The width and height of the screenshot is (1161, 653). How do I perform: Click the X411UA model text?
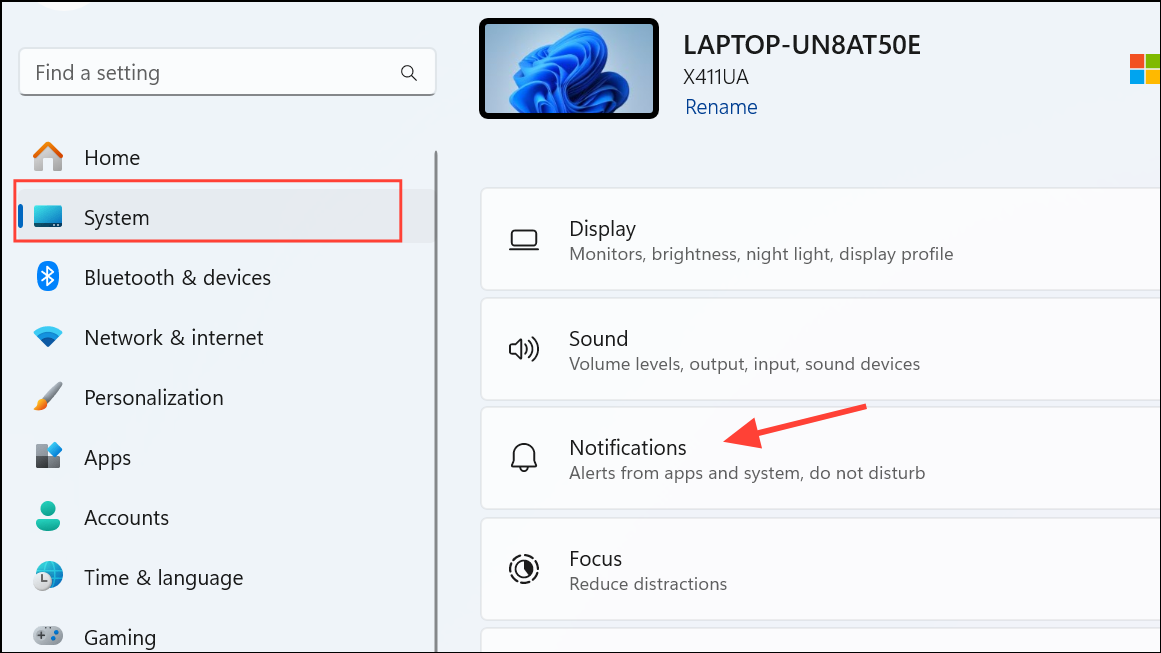coord(716,77)
